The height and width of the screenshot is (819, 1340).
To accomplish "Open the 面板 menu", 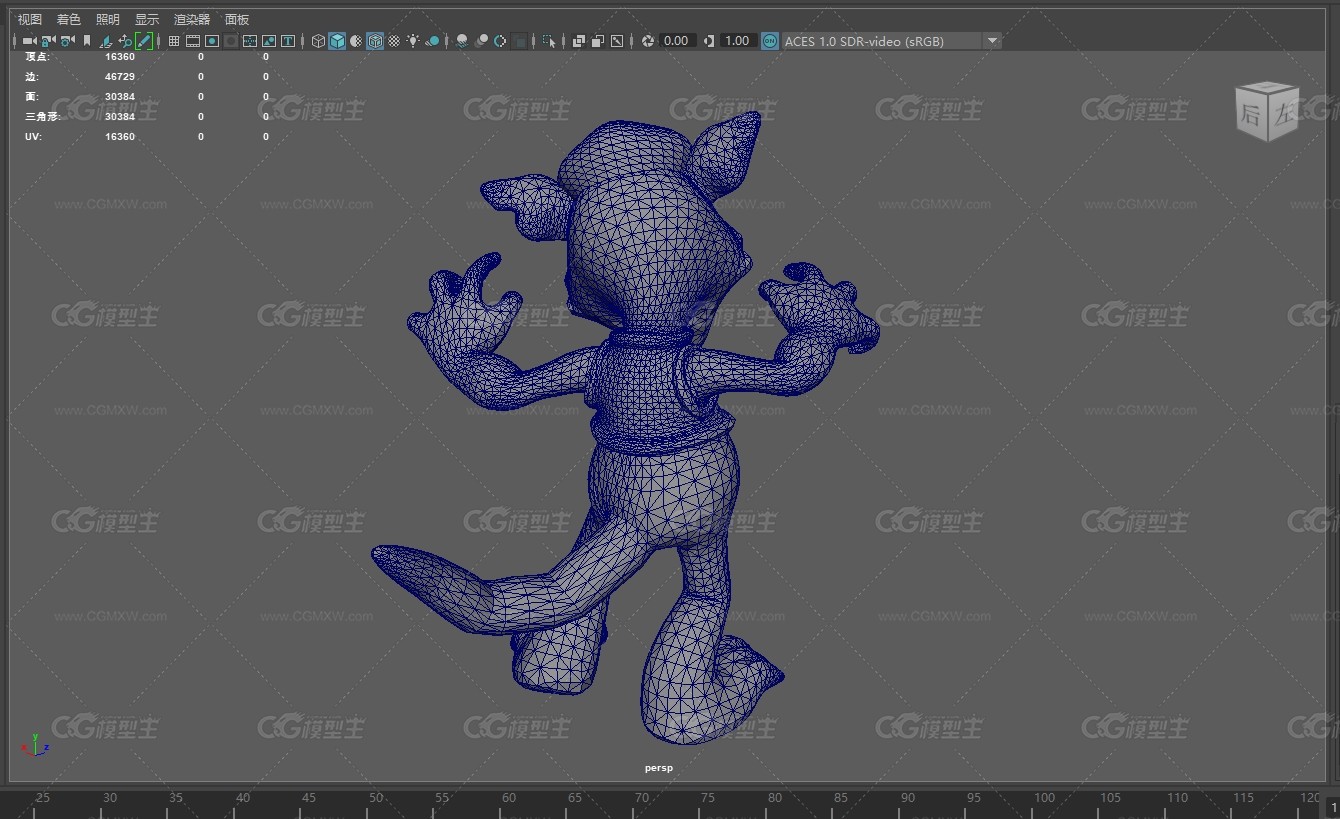I will (x=237, y=19).
